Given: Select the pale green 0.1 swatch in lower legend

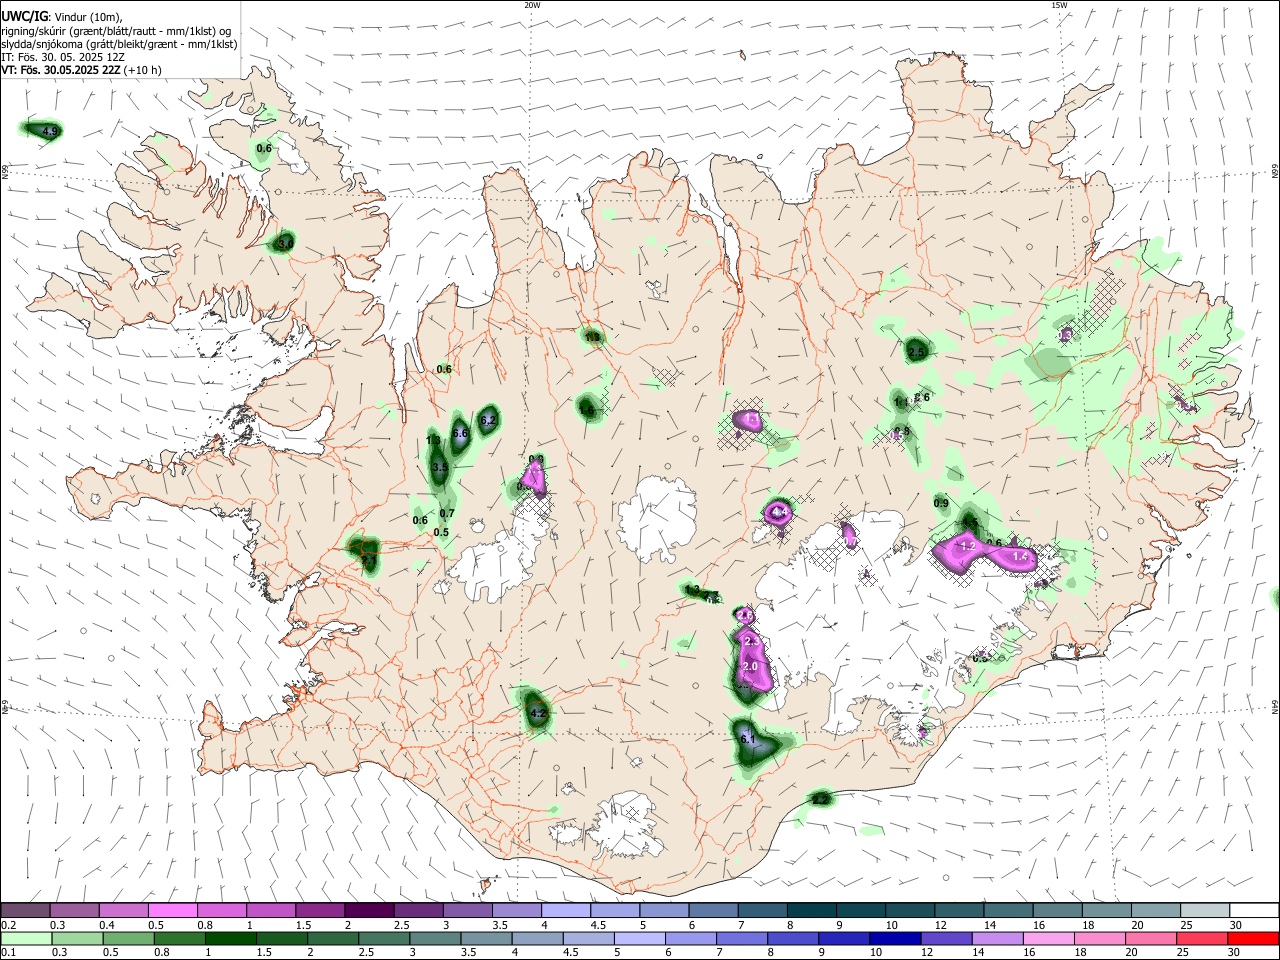Looking at the screenshot, I should [x=26, y=939].
